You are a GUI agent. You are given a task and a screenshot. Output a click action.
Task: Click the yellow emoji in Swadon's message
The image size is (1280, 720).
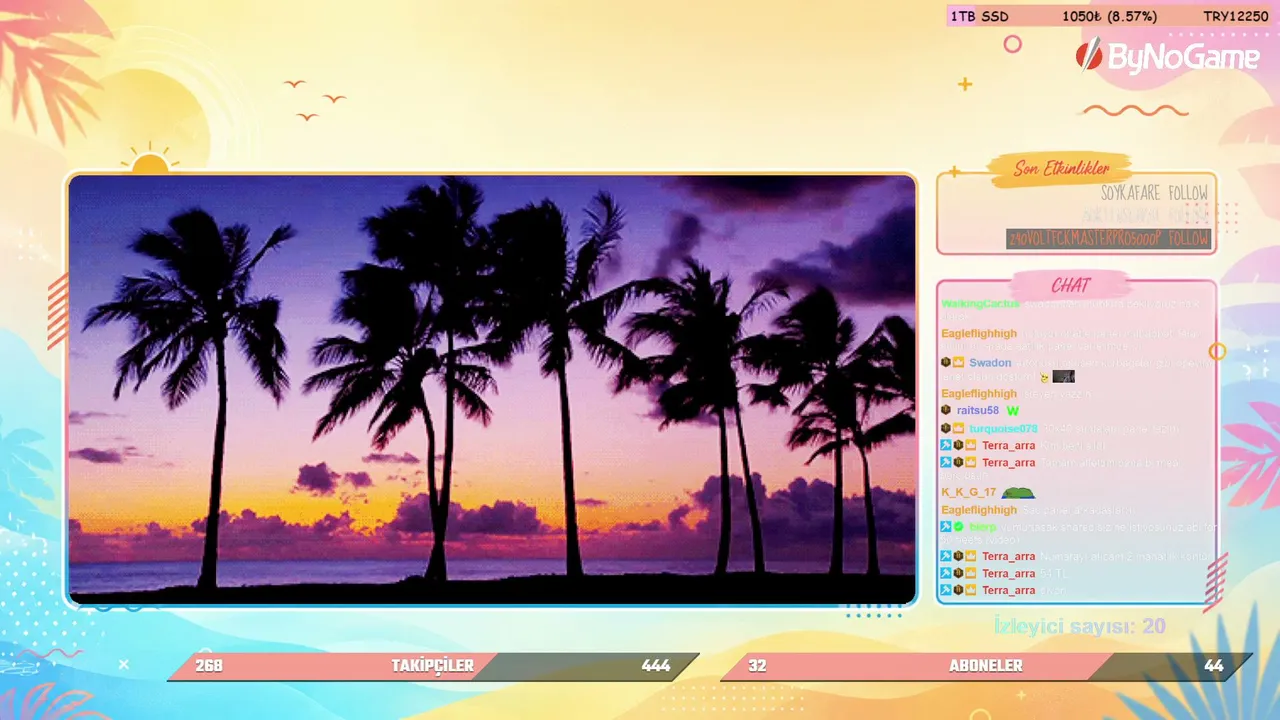coord(1044,377)
